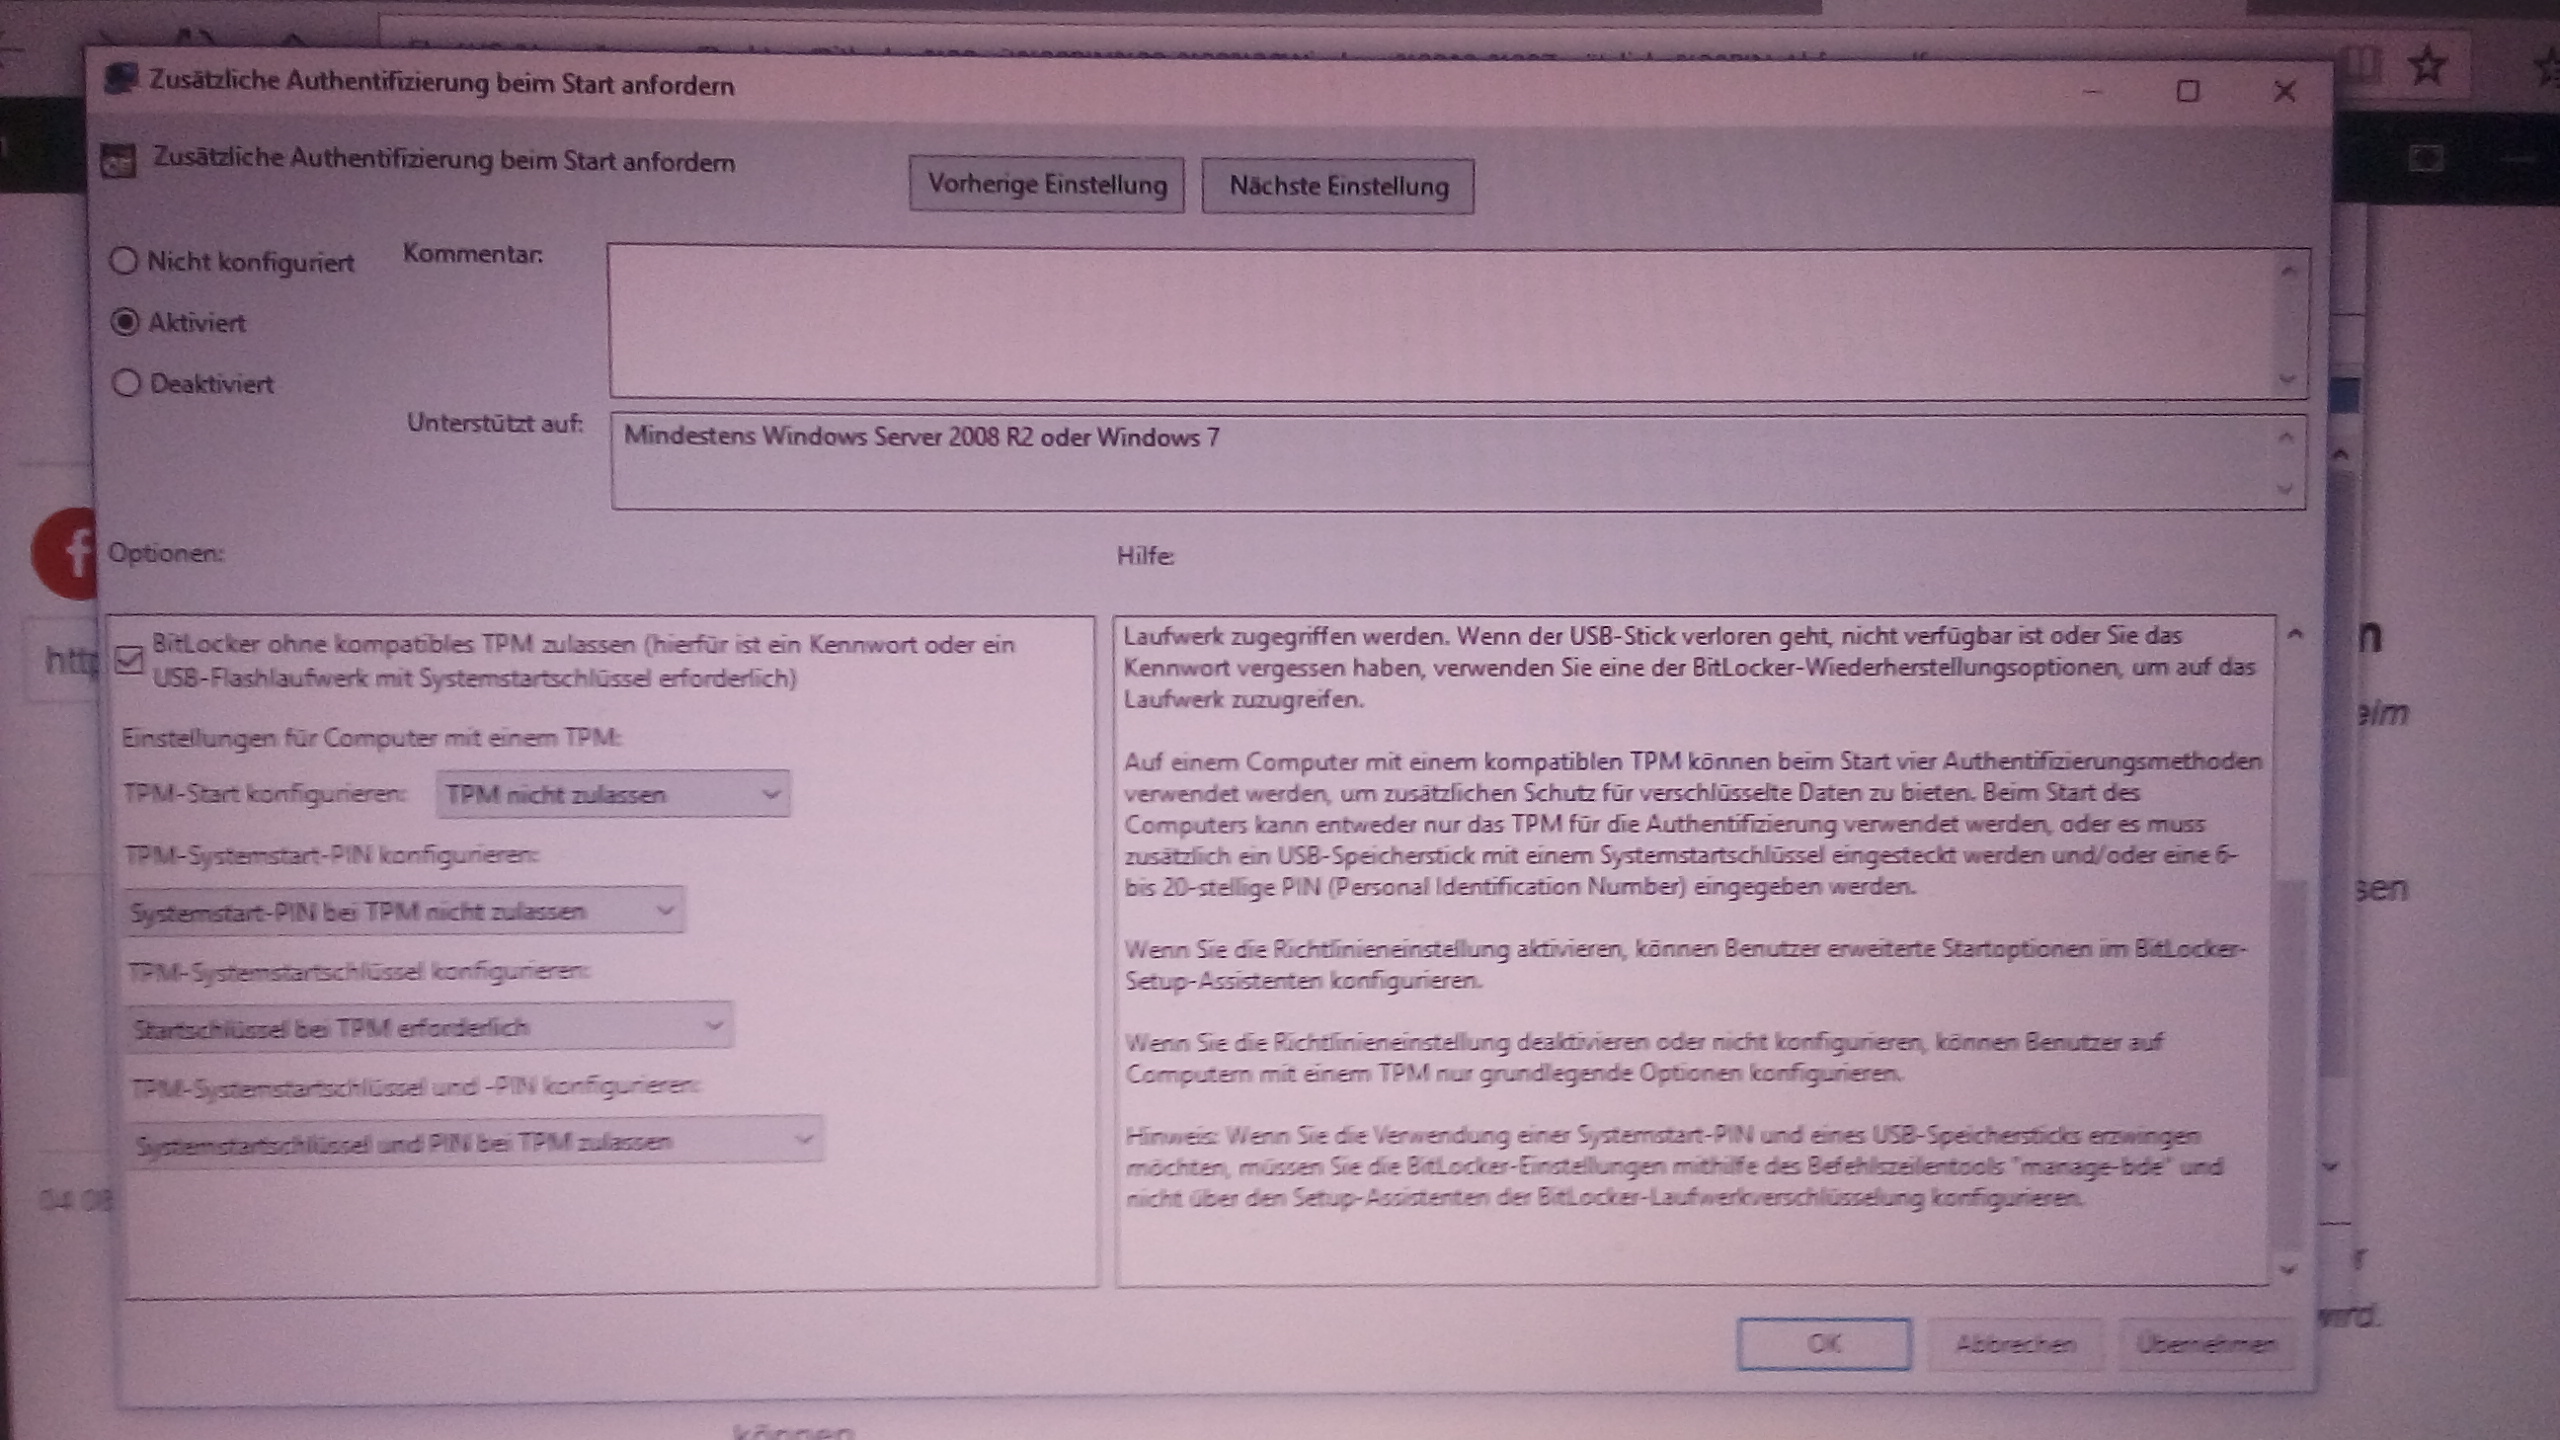Maximize the policy dialog window

pos(2187,92)
